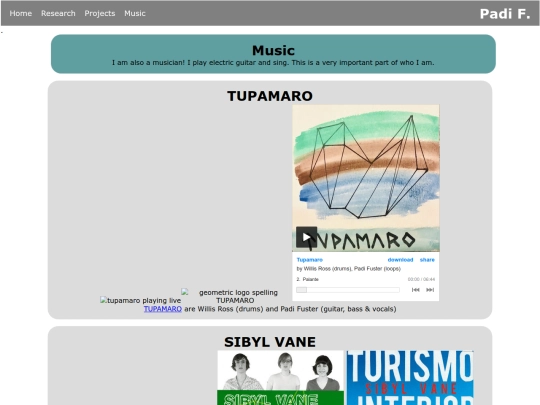540x405 pixels.
Task: Click the Music page heading
Action: 273,51
